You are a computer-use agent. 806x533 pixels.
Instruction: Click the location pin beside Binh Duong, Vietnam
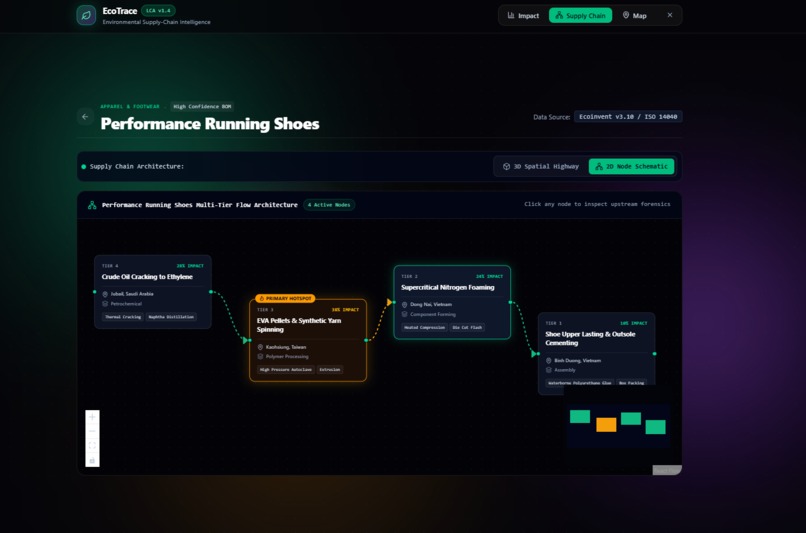548,361
